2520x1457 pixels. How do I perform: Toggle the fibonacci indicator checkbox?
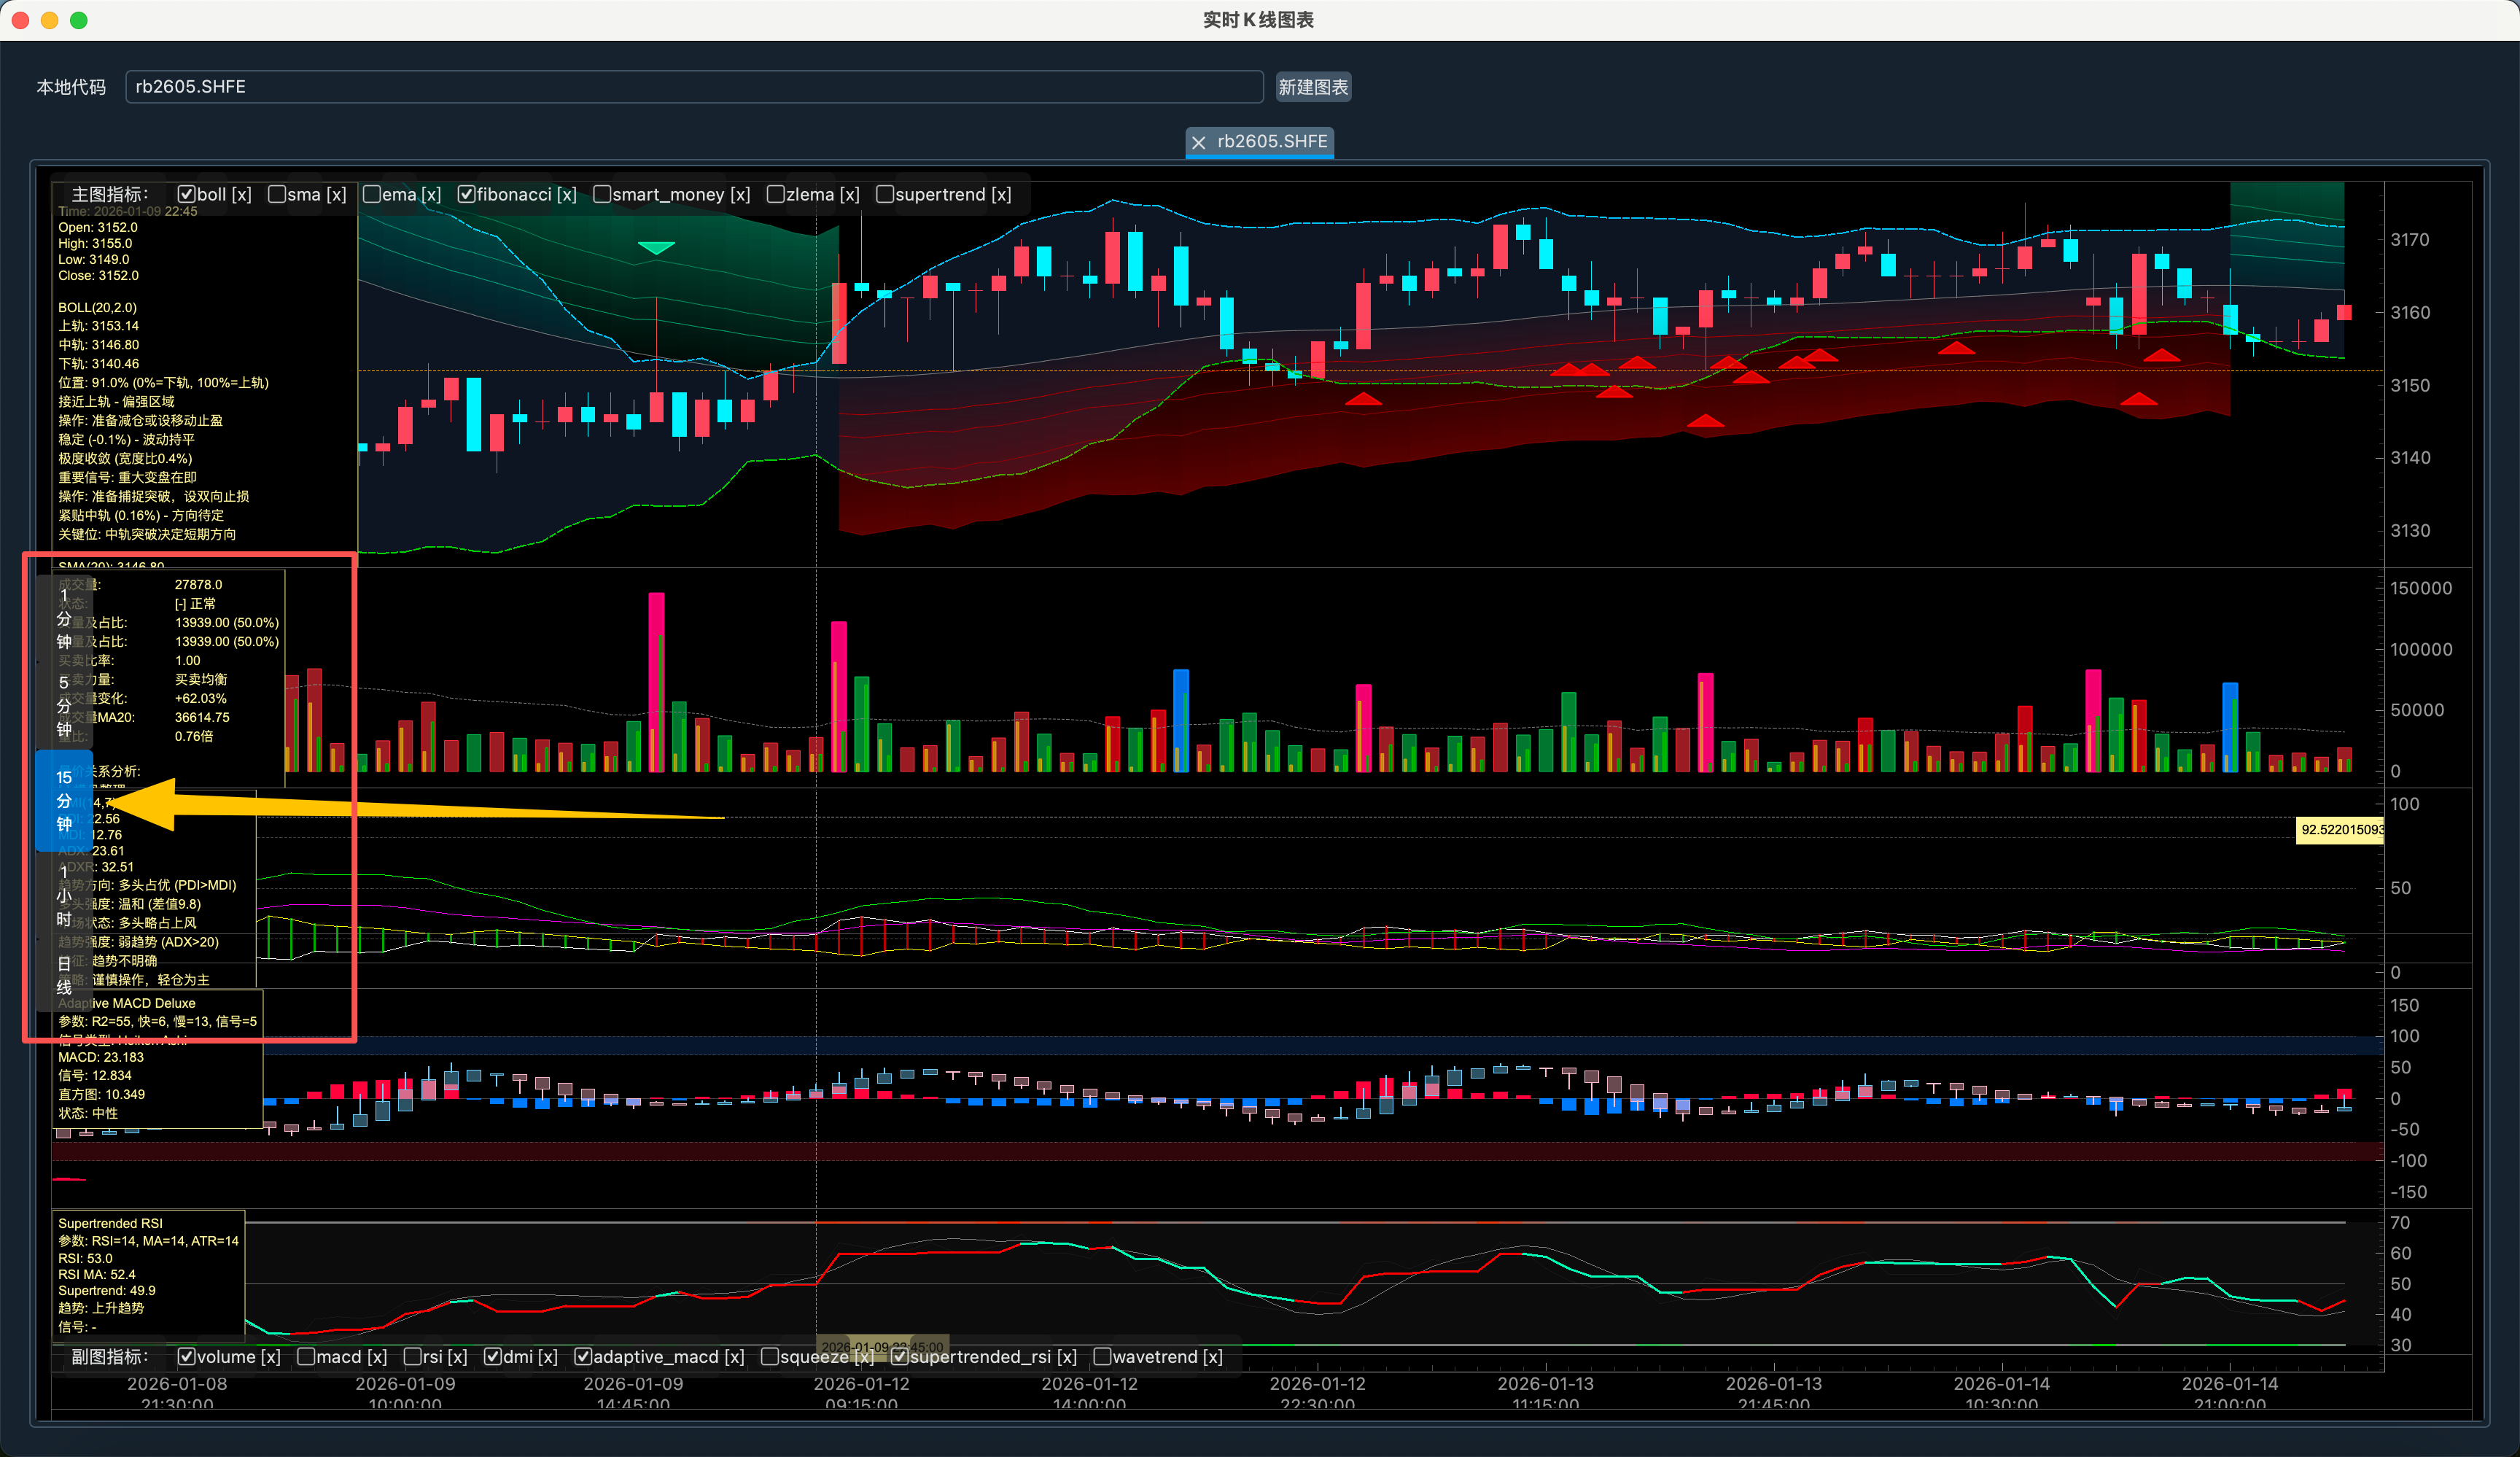pos(466,195)
